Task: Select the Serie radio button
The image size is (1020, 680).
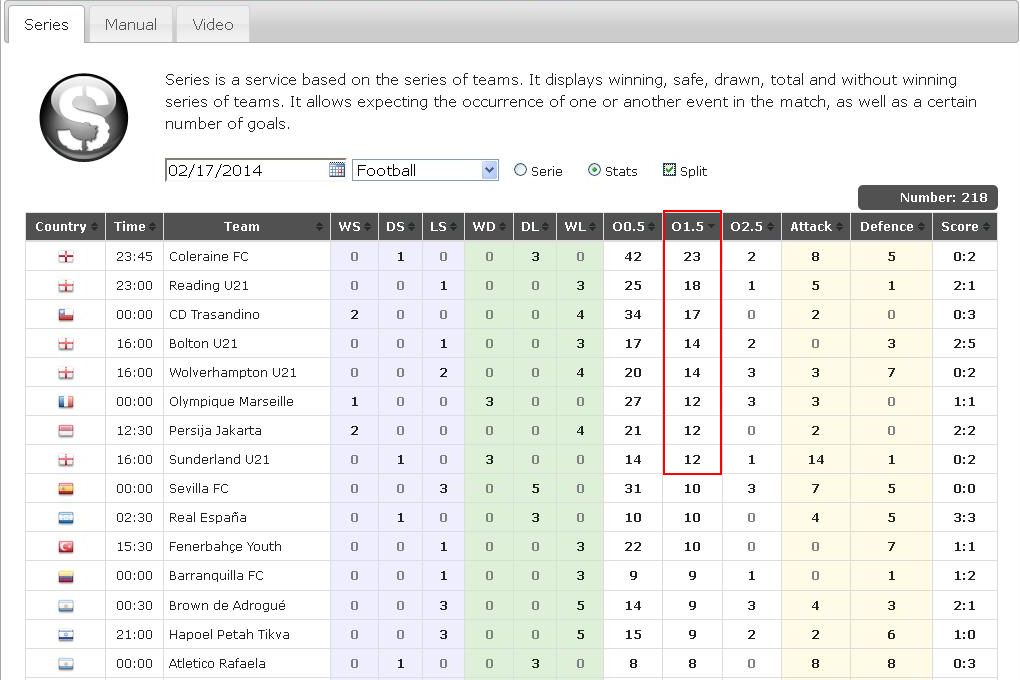Action: coord(520,170)
